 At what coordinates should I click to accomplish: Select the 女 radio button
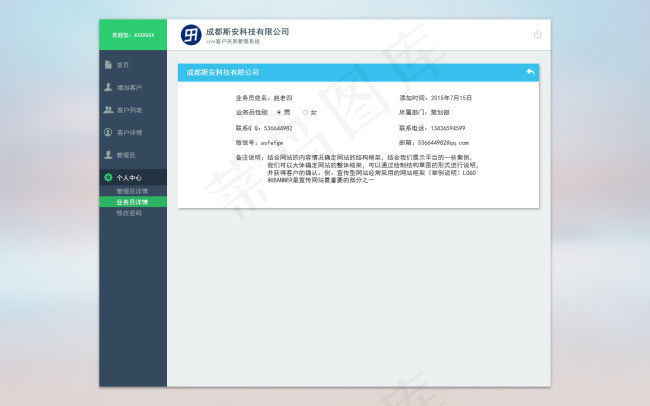[x=306, y=112]
